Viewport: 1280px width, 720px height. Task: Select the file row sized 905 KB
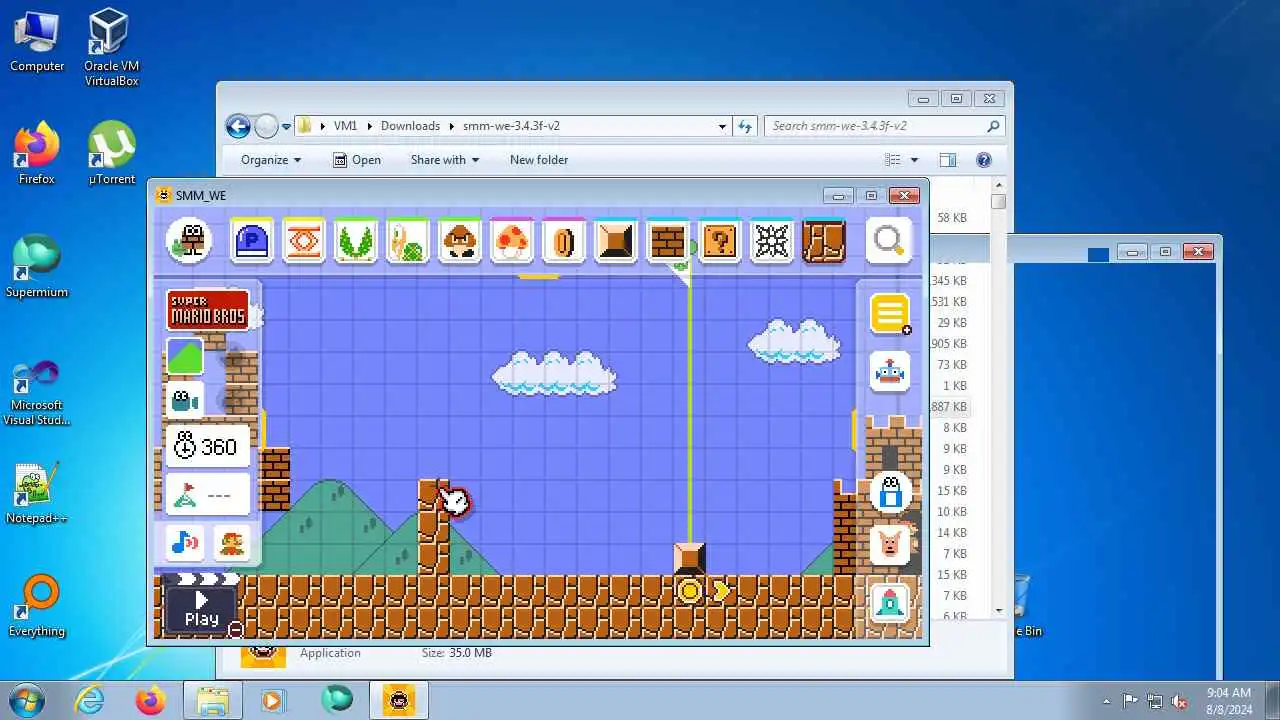tap(949, 344)
